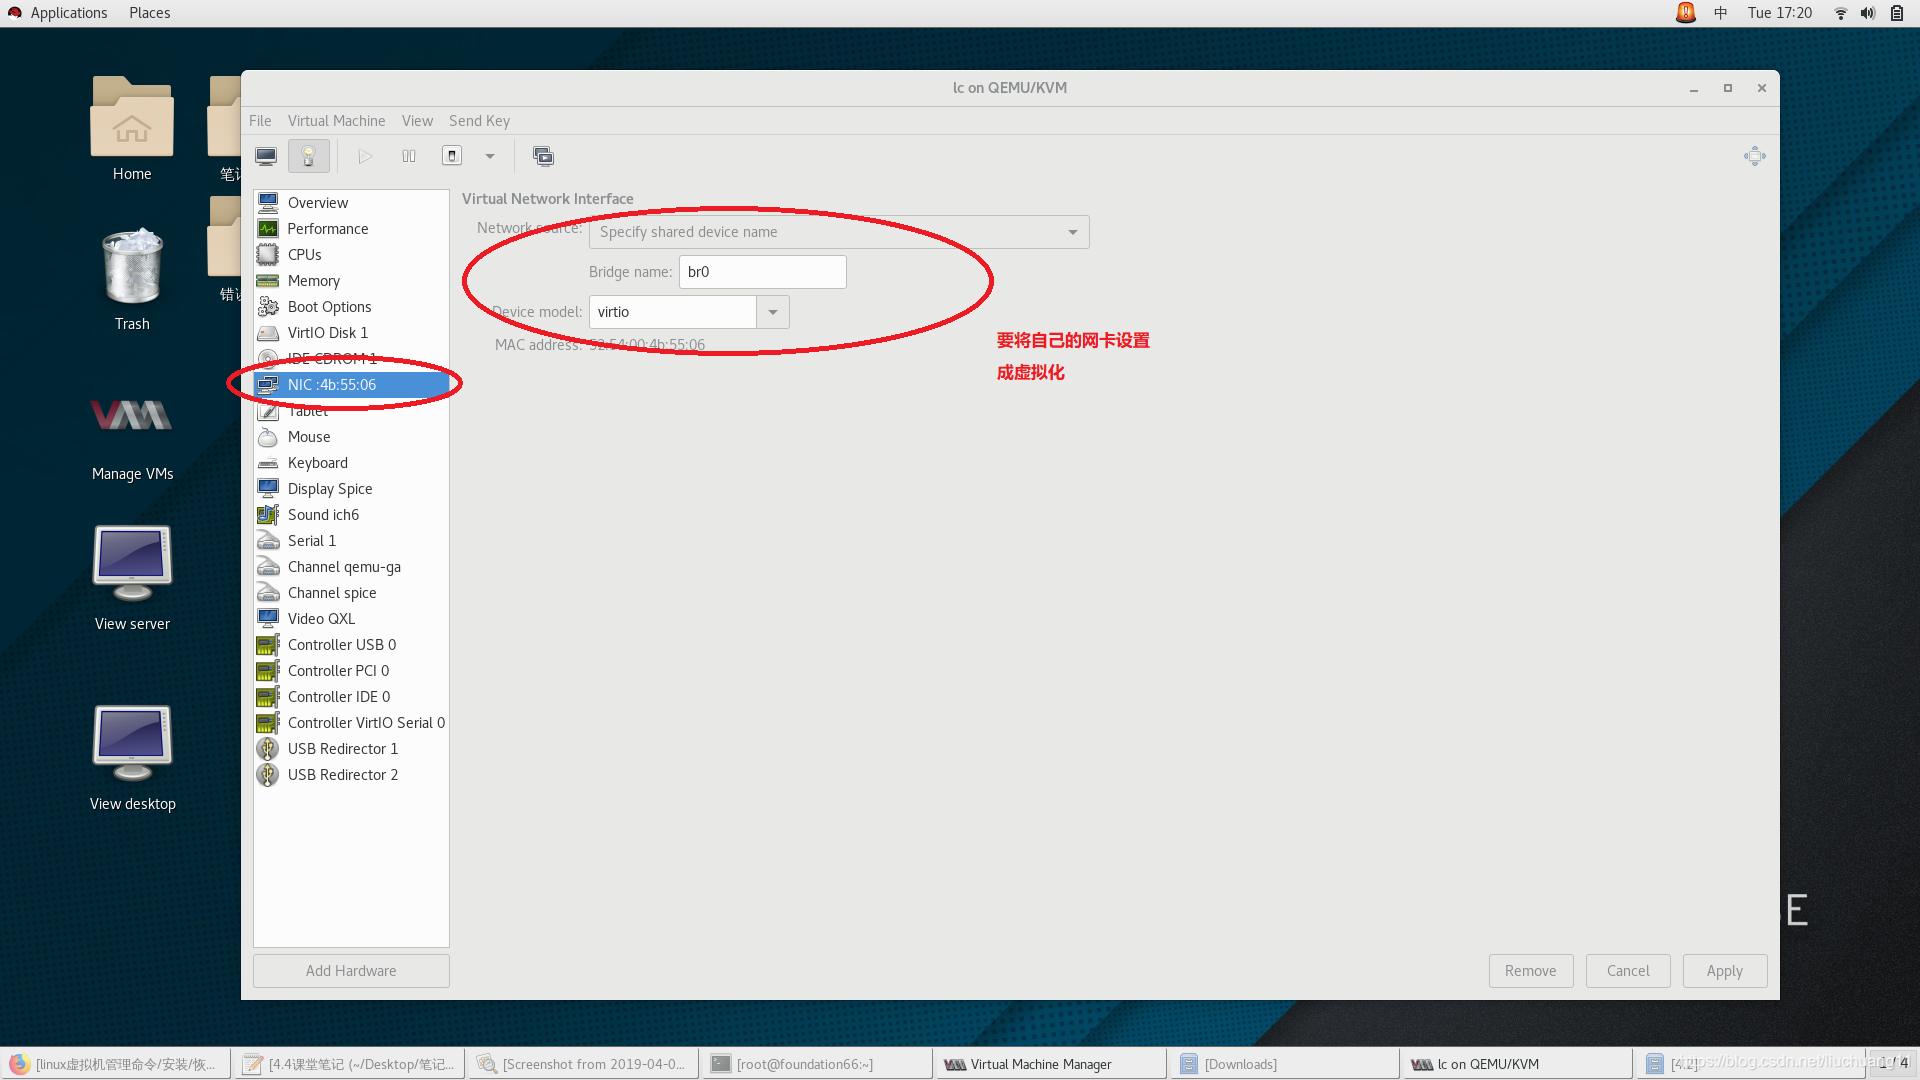Select Controller IDE 0 entry

click(x=351, y=697)
